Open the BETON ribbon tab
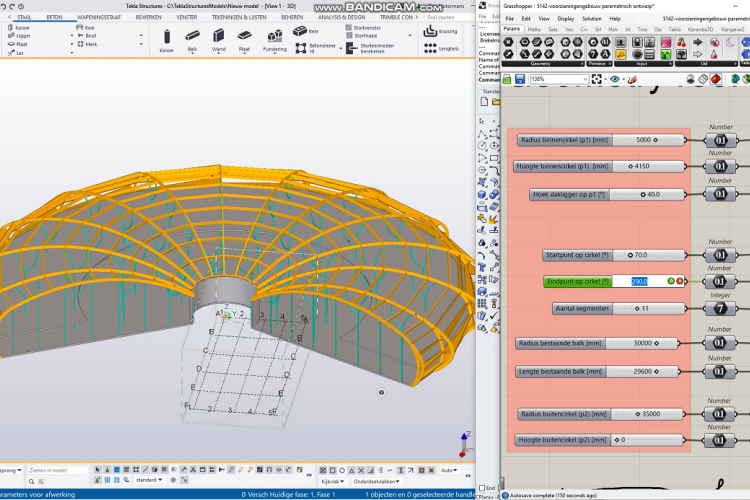This screenshot has width=750, height=500. (54, 17)
